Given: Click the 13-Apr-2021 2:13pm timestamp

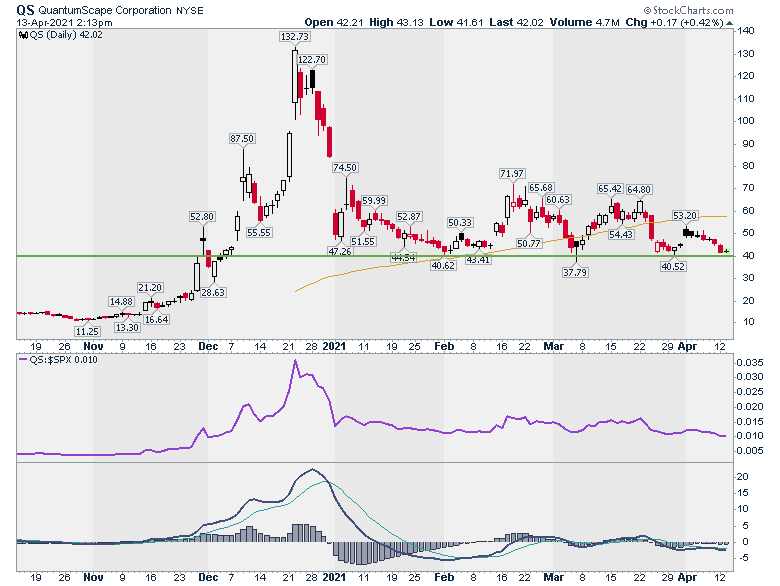Looking at the screenshot, I should click(x=64, y=23).
